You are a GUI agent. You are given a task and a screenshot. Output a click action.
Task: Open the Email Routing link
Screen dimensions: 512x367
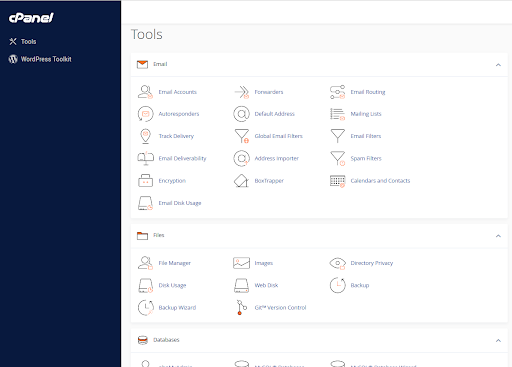368,92
